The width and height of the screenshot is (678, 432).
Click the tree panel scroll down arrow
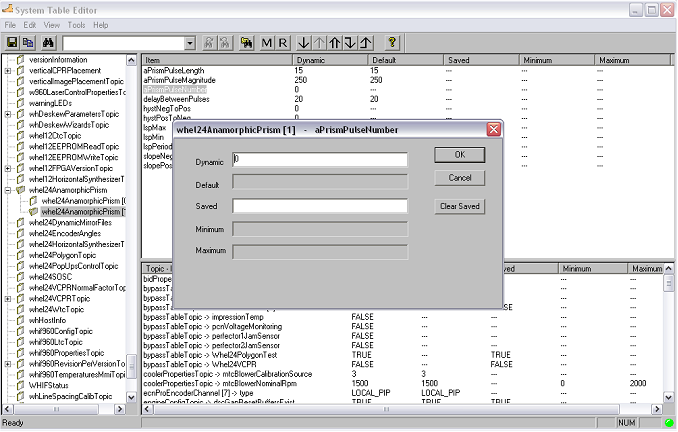[131, 397]
